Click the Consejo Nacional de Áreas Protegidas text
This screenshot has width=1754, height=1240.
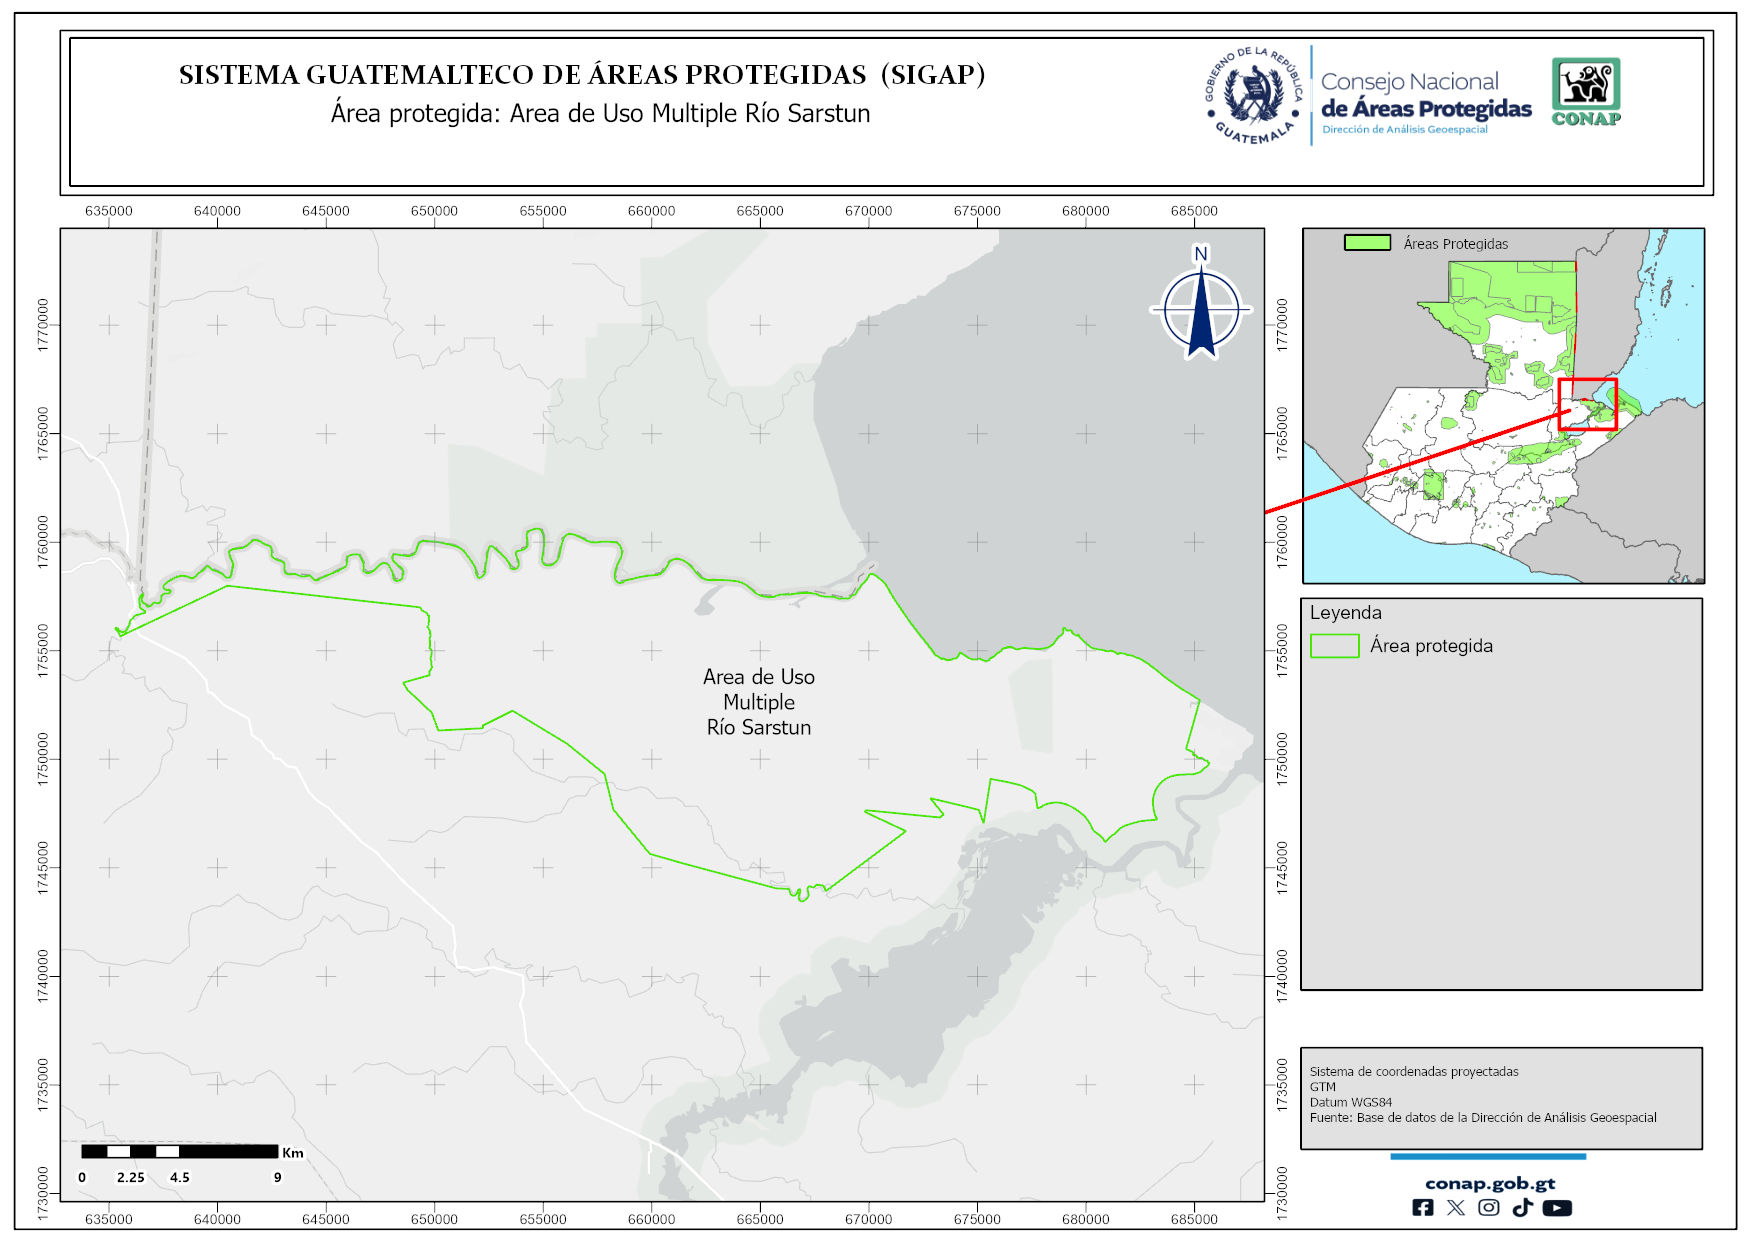click(1425, 96)
